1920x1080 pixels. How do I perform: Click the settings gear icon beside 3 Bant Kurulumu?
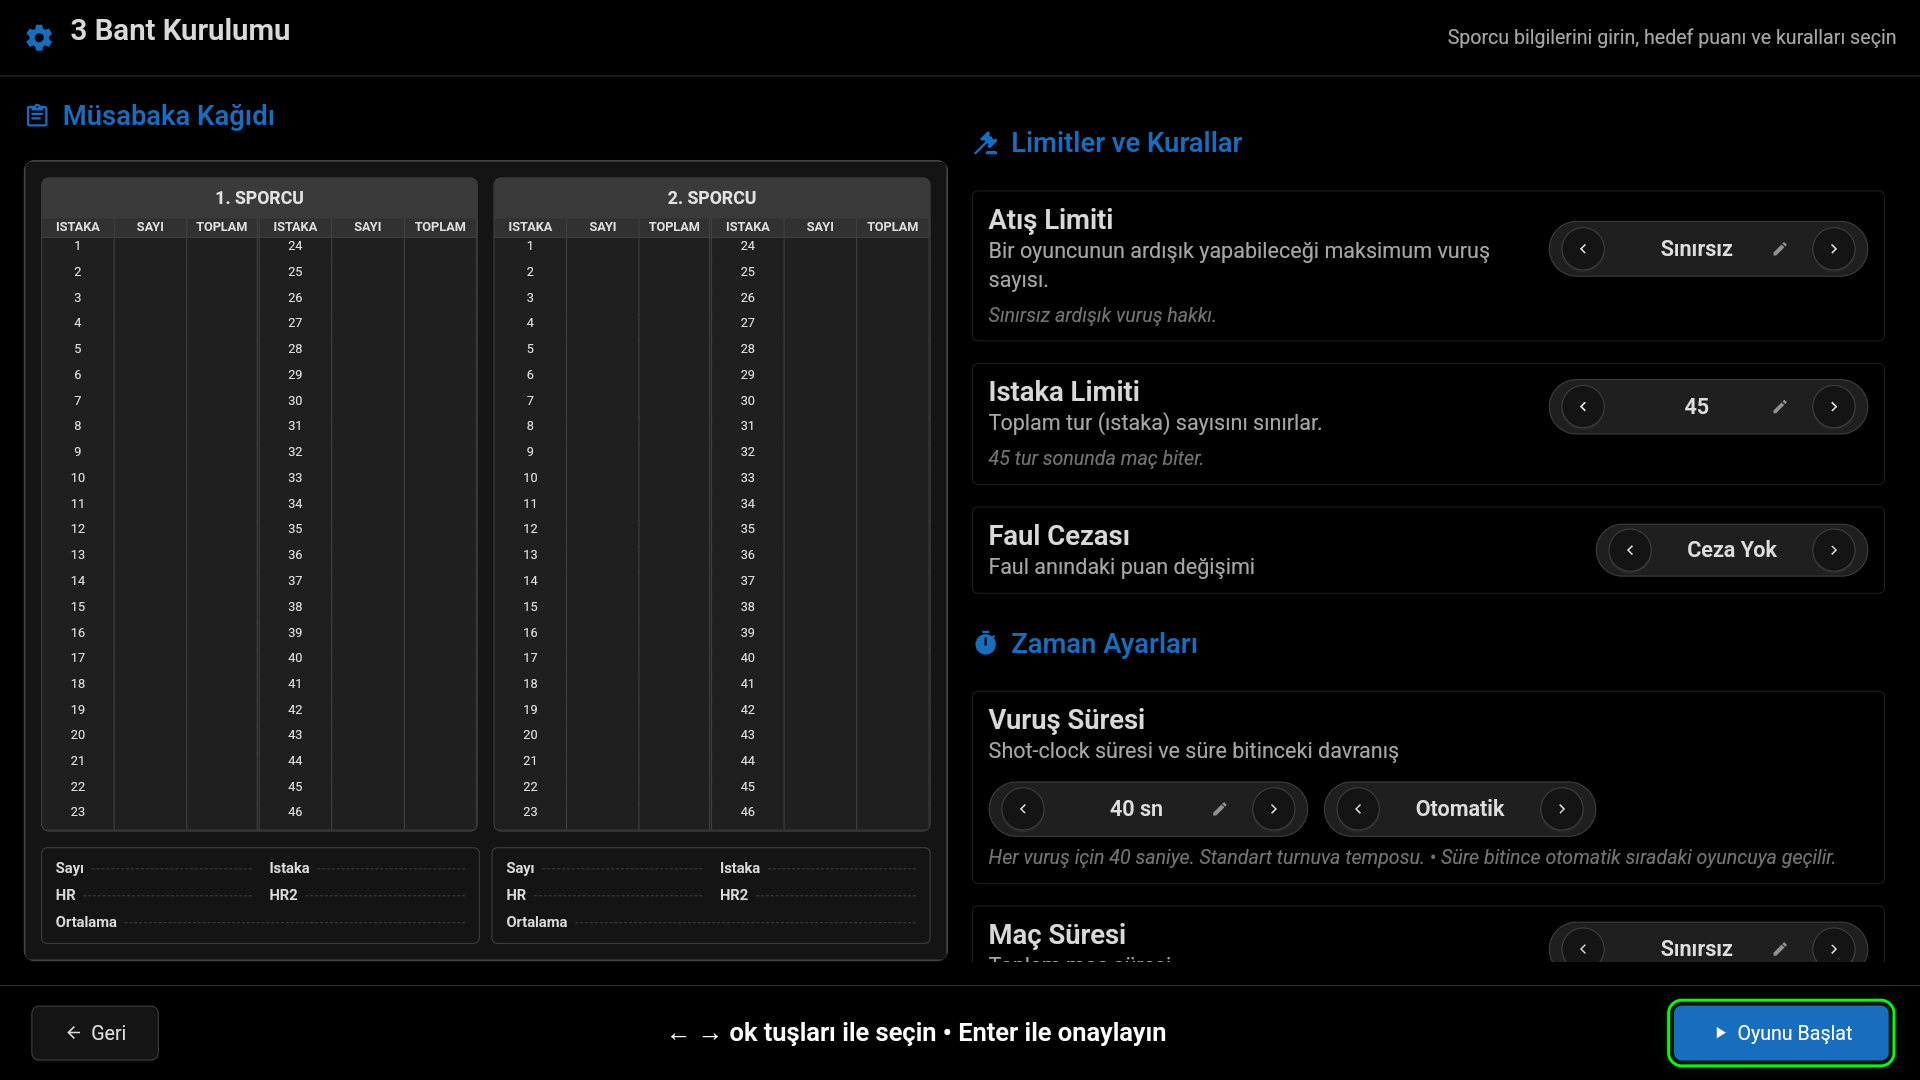(x=39, y=38)
